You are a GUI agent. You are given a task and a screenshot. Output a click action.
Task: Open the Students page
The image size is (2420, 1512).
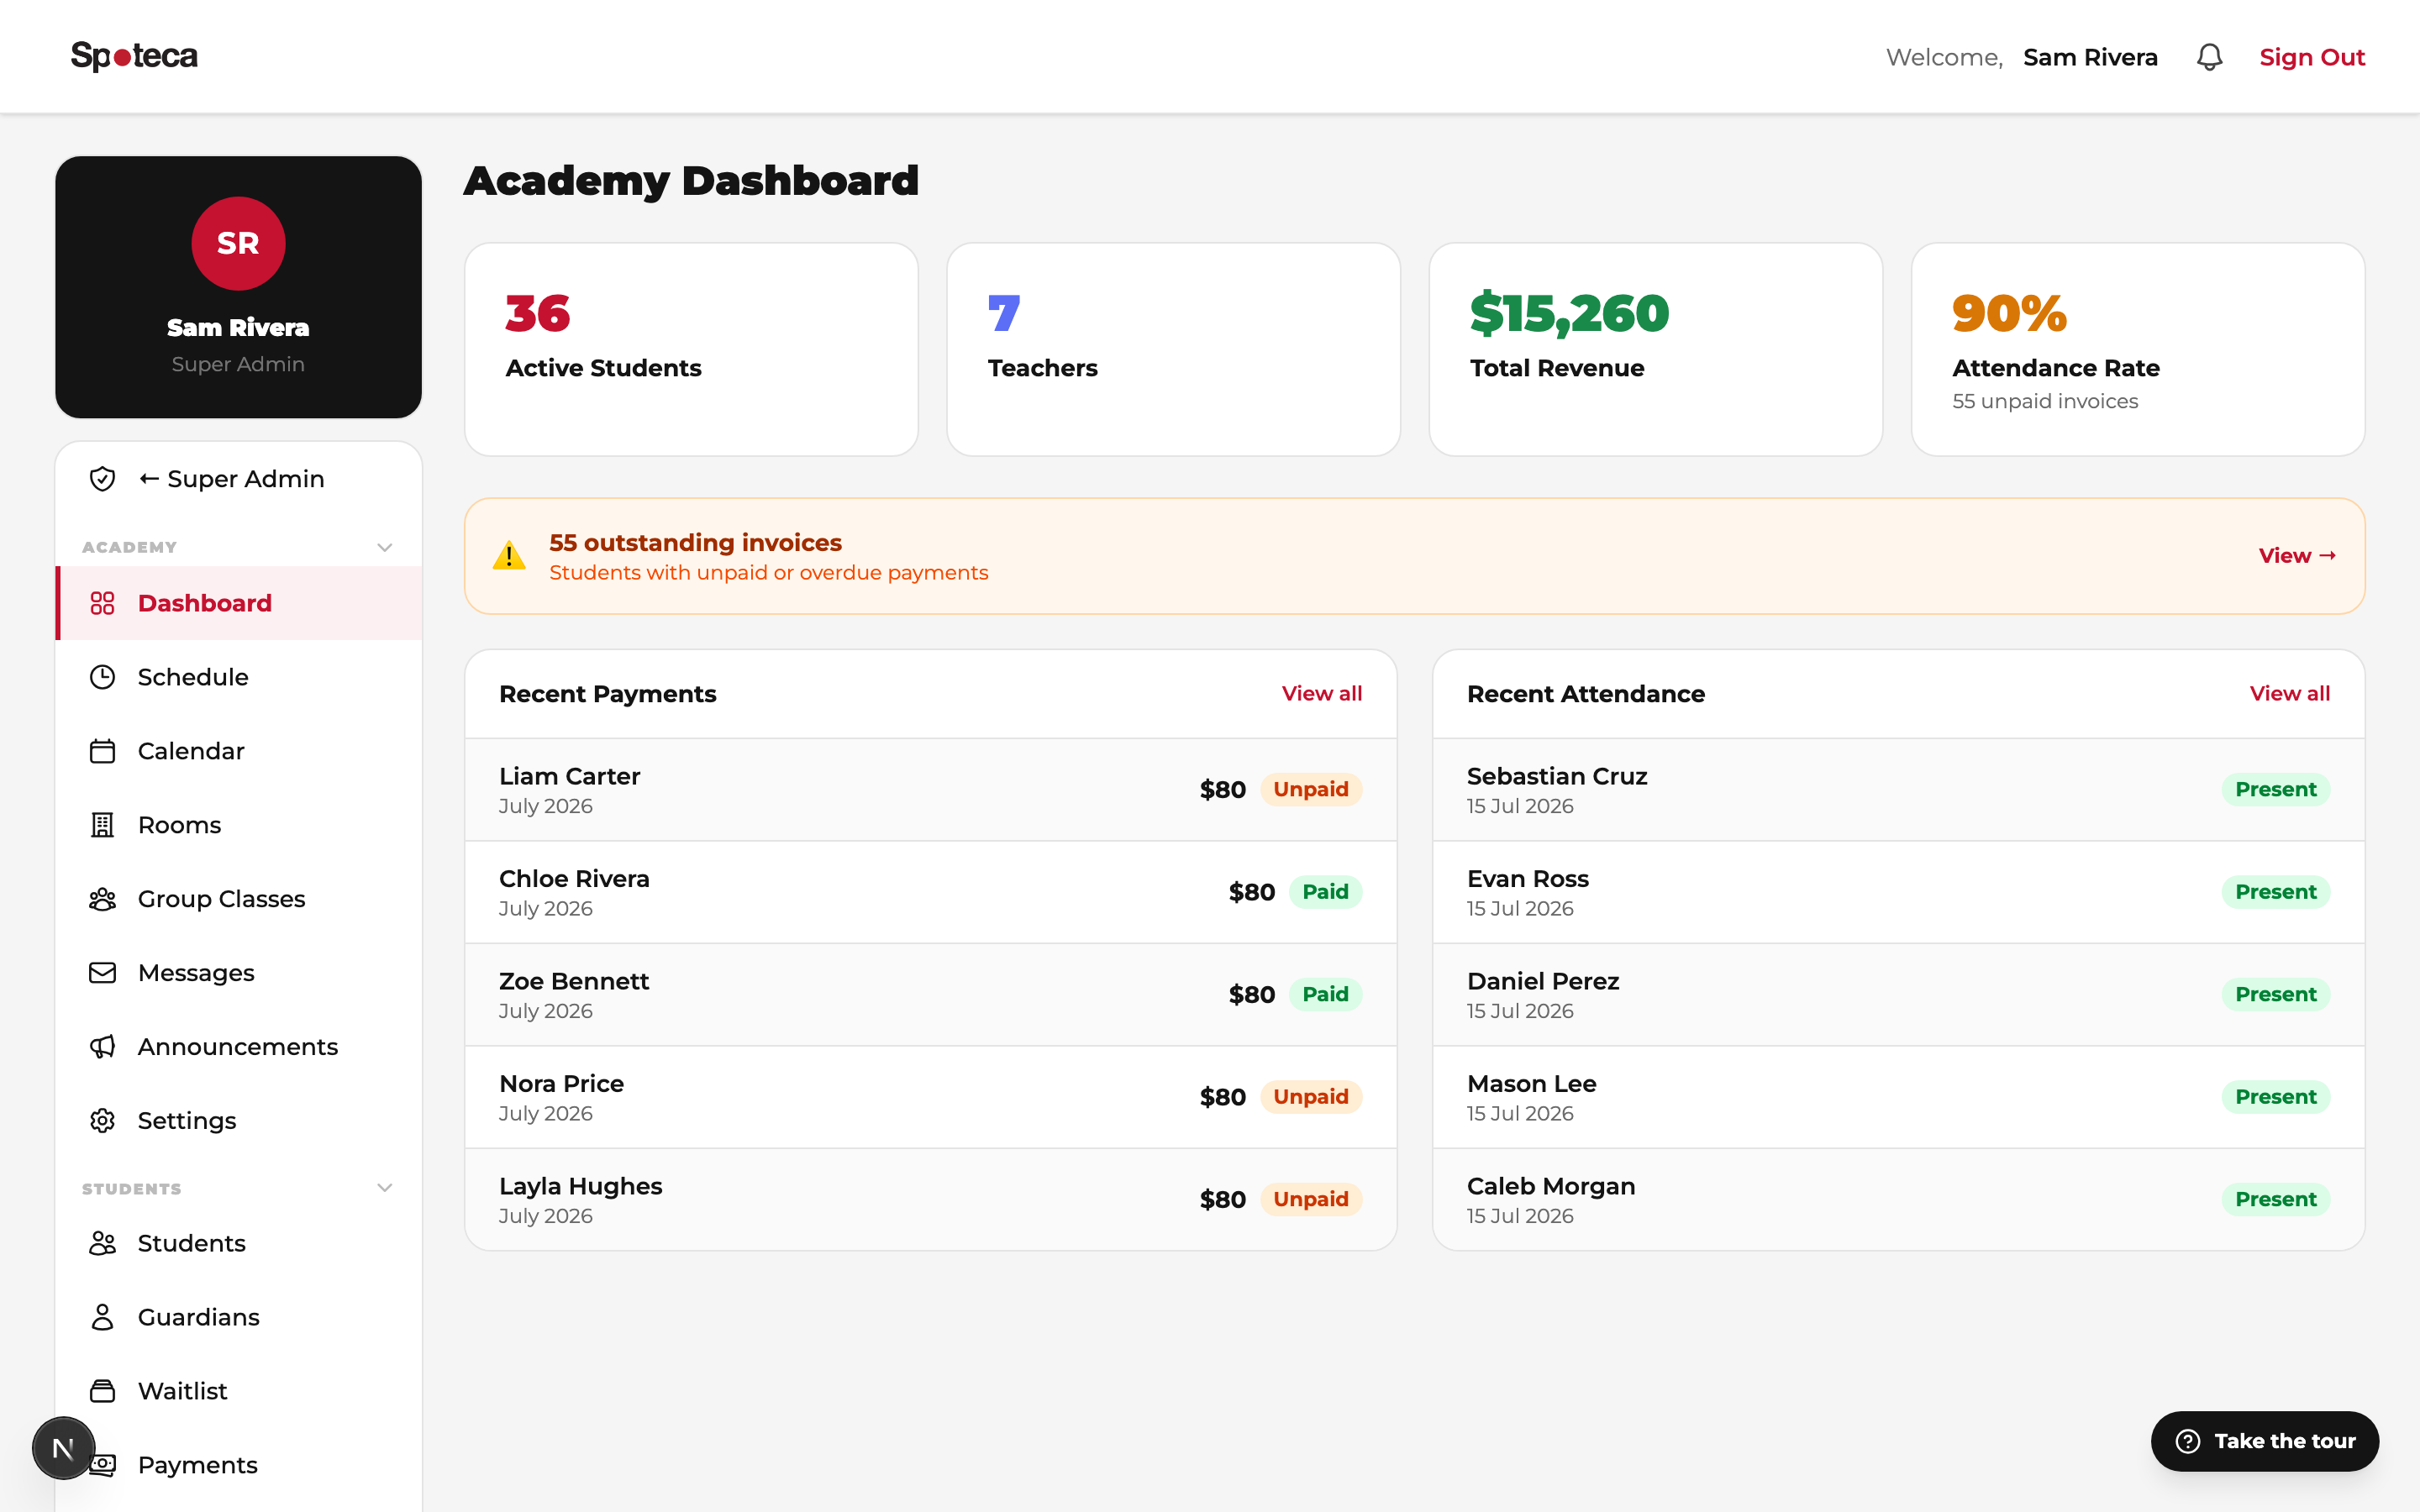pos(238,1243)
